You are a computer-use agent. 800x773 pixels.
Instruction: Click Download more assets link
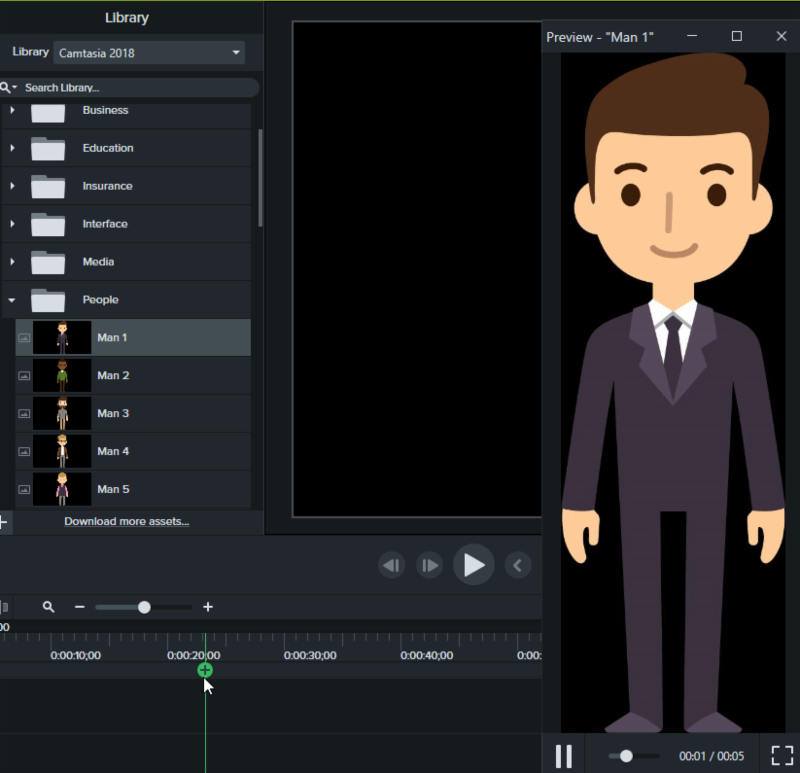[x=126, y=521]
